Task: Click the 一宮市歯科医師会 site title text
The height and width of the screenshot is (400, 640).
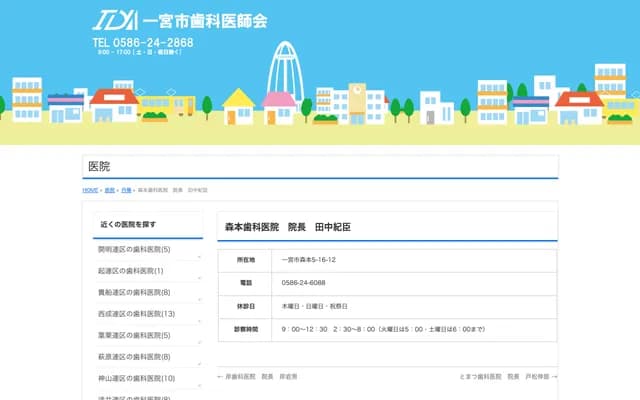Action: tap(205, 21)
